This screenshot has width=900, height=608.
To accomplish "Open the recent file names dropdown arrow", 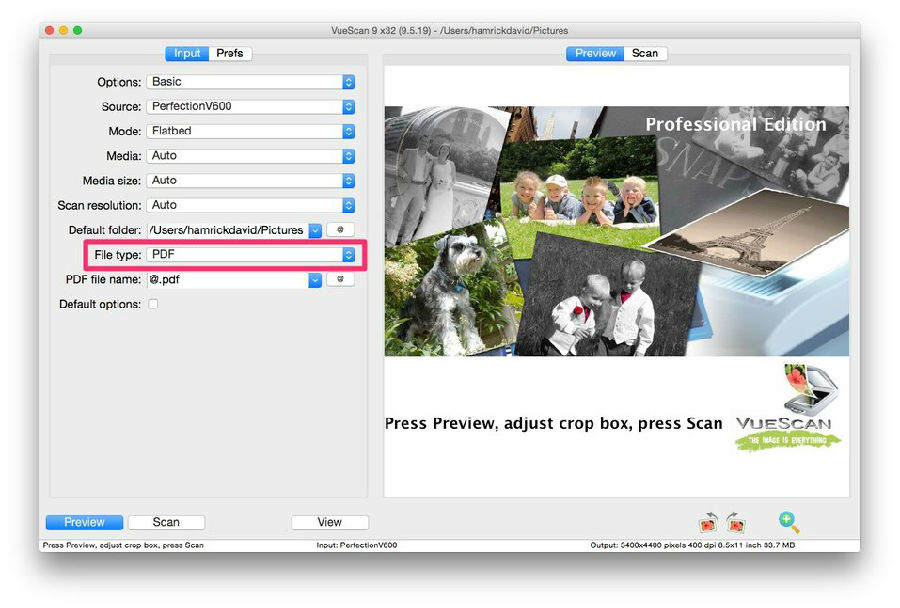I will (x=315, y=279).
